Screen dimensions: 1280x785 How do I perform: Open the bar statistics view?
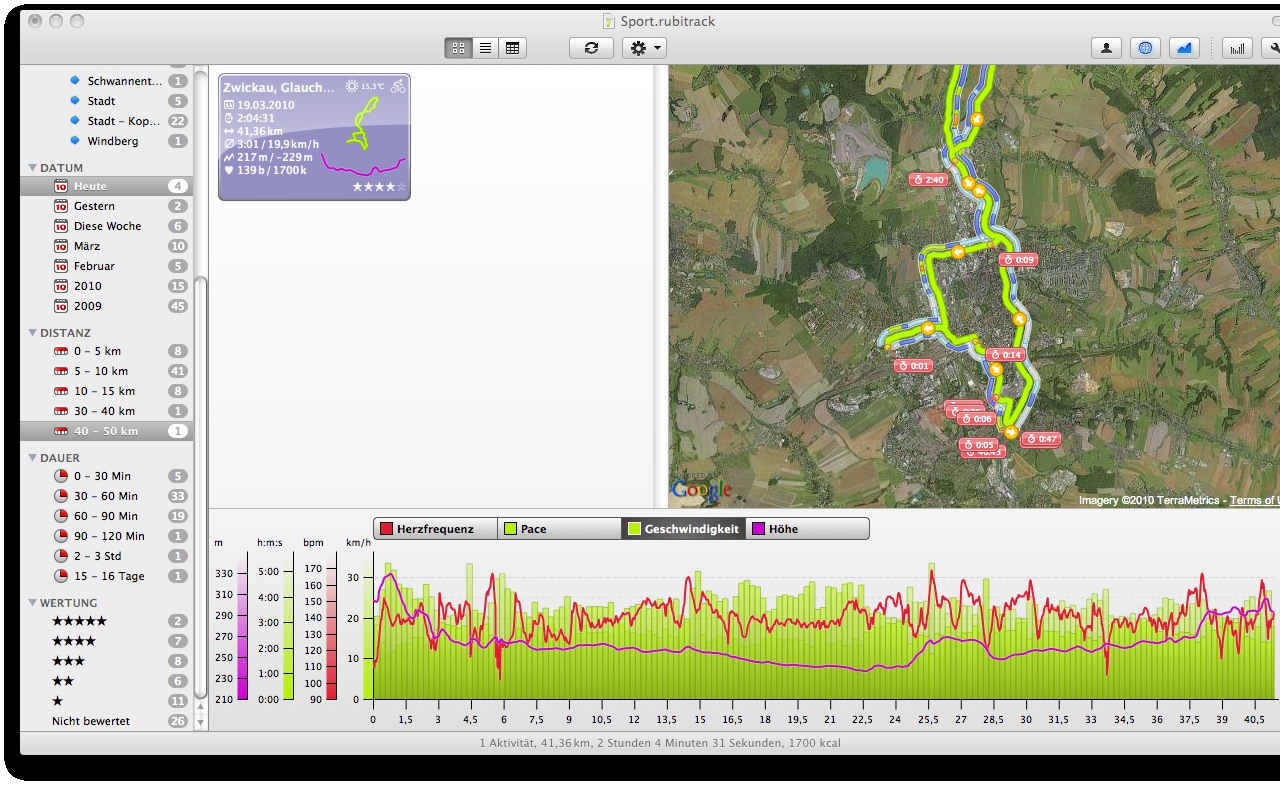(1238, 48)
